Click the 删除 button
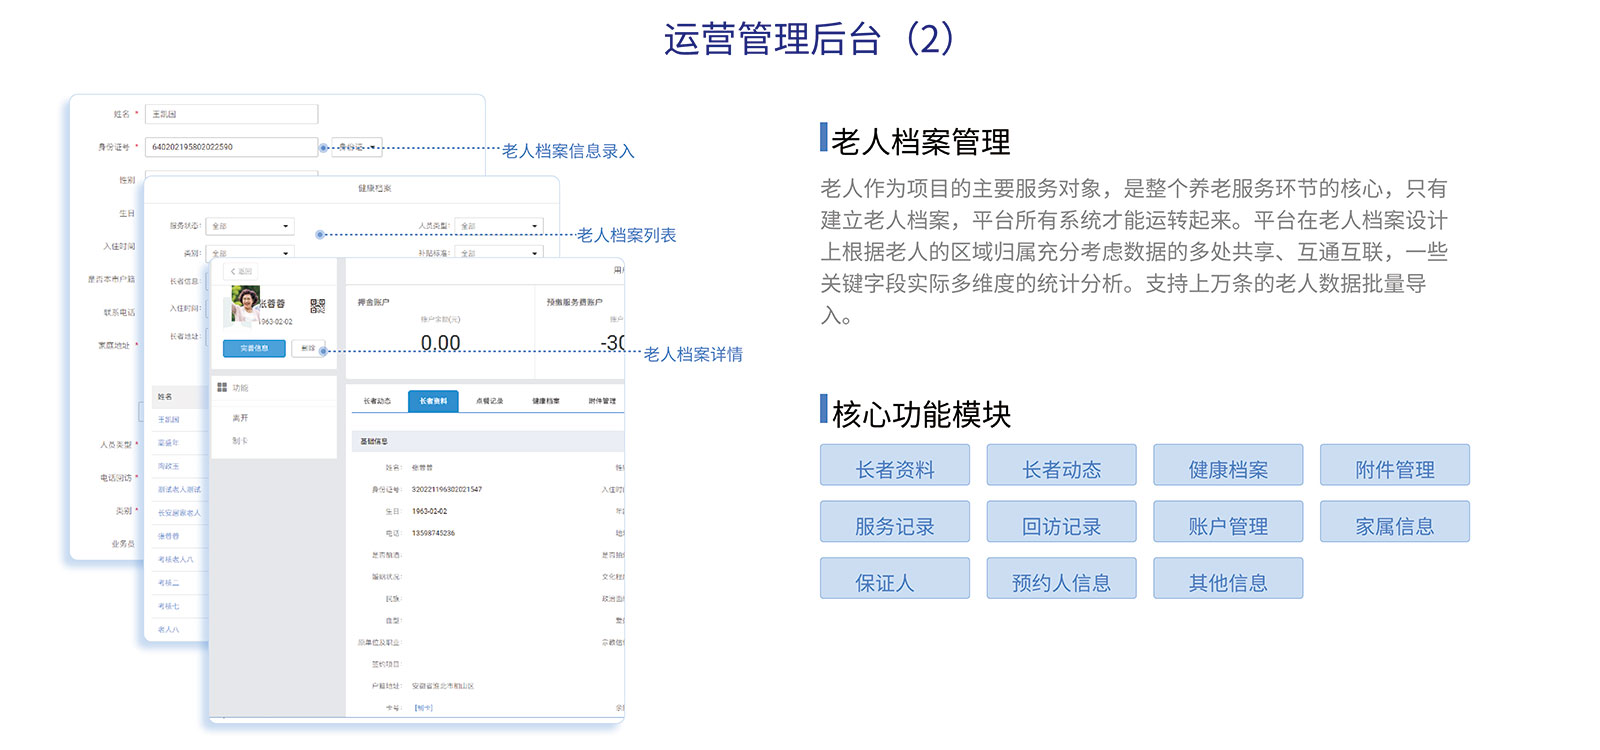The width and height of the screenshot is (1600, 750). coord(309,348)
